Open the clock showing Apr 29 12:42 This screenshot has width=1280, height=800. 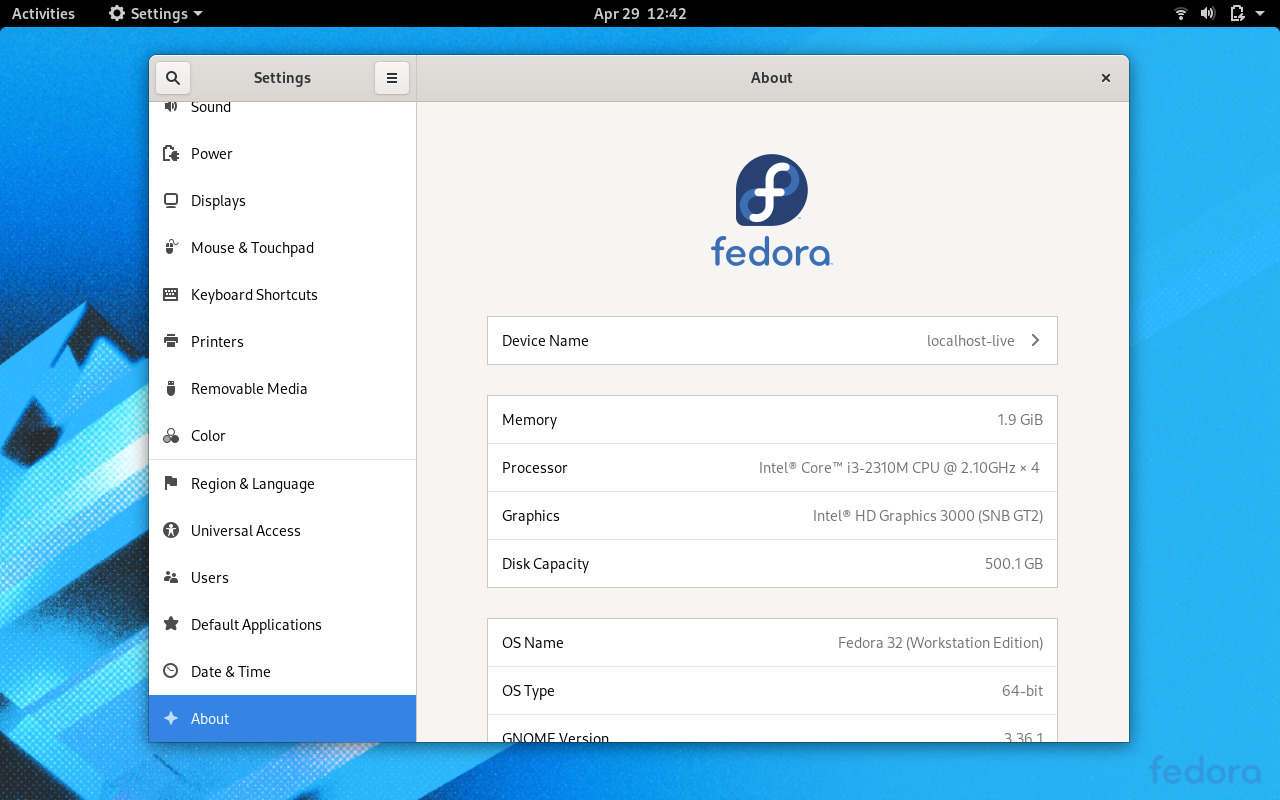(640, 14)
